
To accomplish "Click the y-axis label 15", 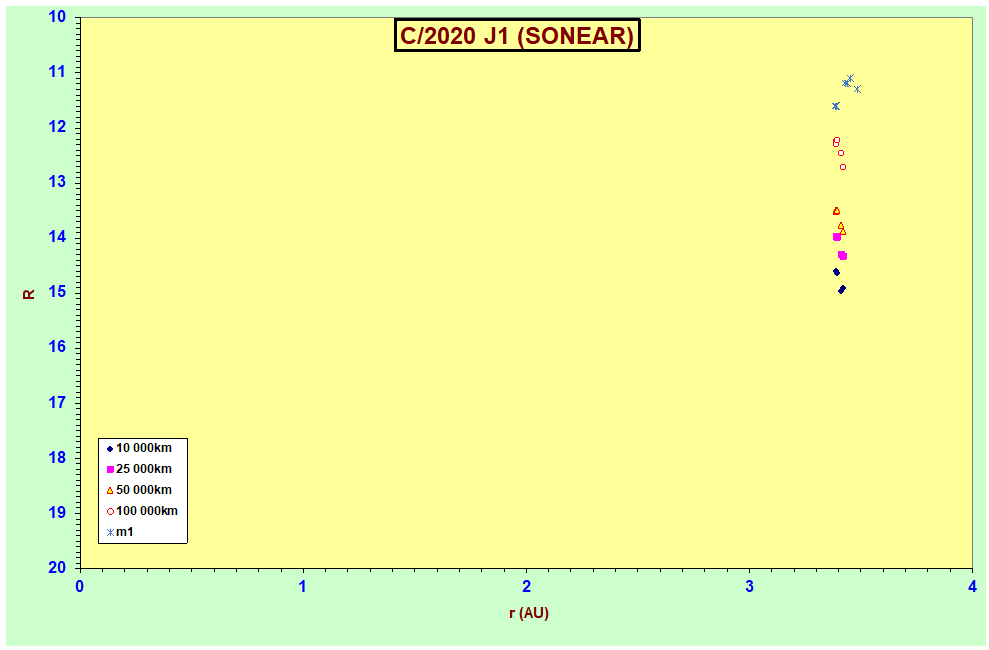I will pos(57,292).
